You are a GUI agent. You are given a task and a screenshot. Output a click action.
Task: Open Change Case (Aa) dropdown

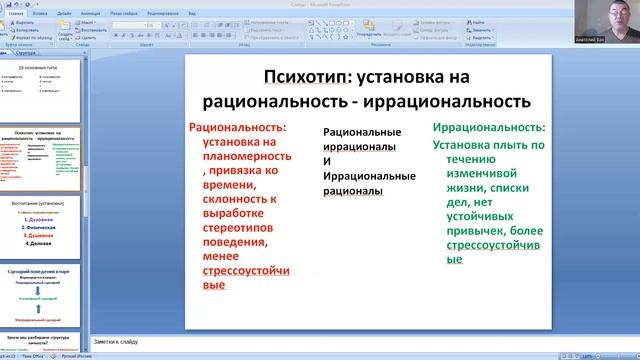168,36
